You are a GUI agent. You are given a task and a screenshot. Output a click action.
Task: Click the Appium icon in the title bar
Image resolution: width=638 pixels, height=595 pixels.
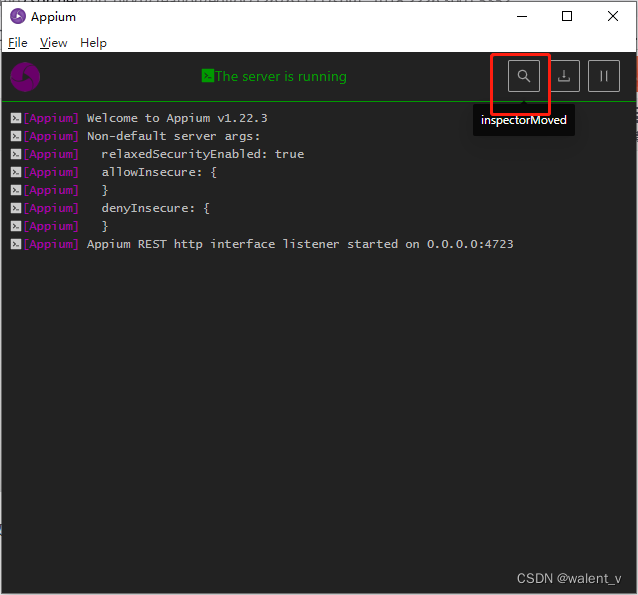click(18, 17)
